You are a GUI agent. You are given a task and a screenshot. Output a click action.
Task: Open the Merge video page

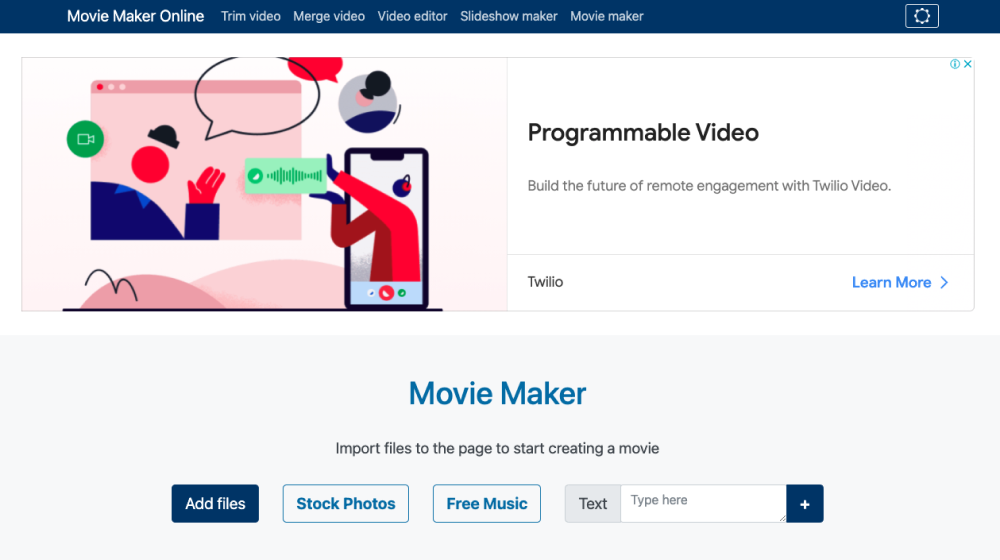coord(329,16)
